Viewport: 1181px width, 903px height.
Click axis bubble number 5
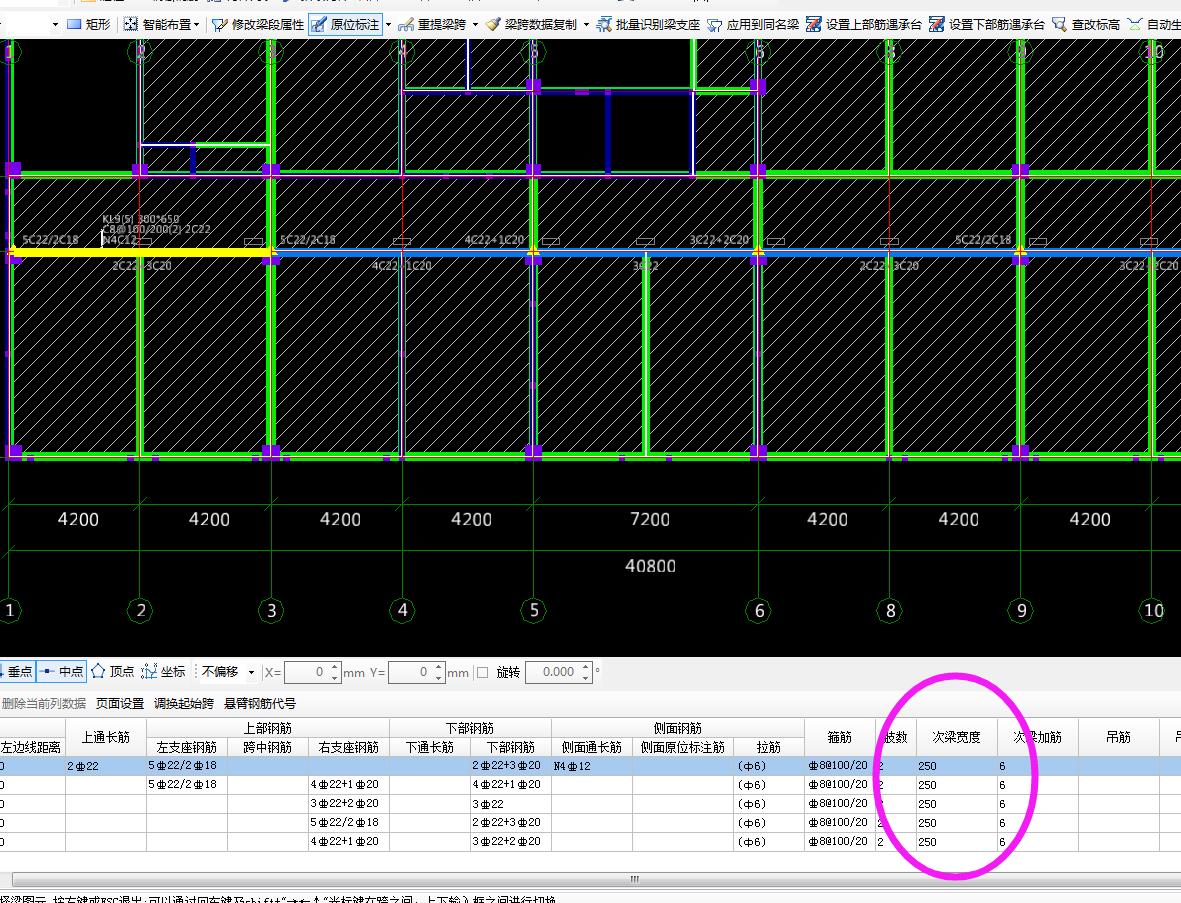click(533, 610)
